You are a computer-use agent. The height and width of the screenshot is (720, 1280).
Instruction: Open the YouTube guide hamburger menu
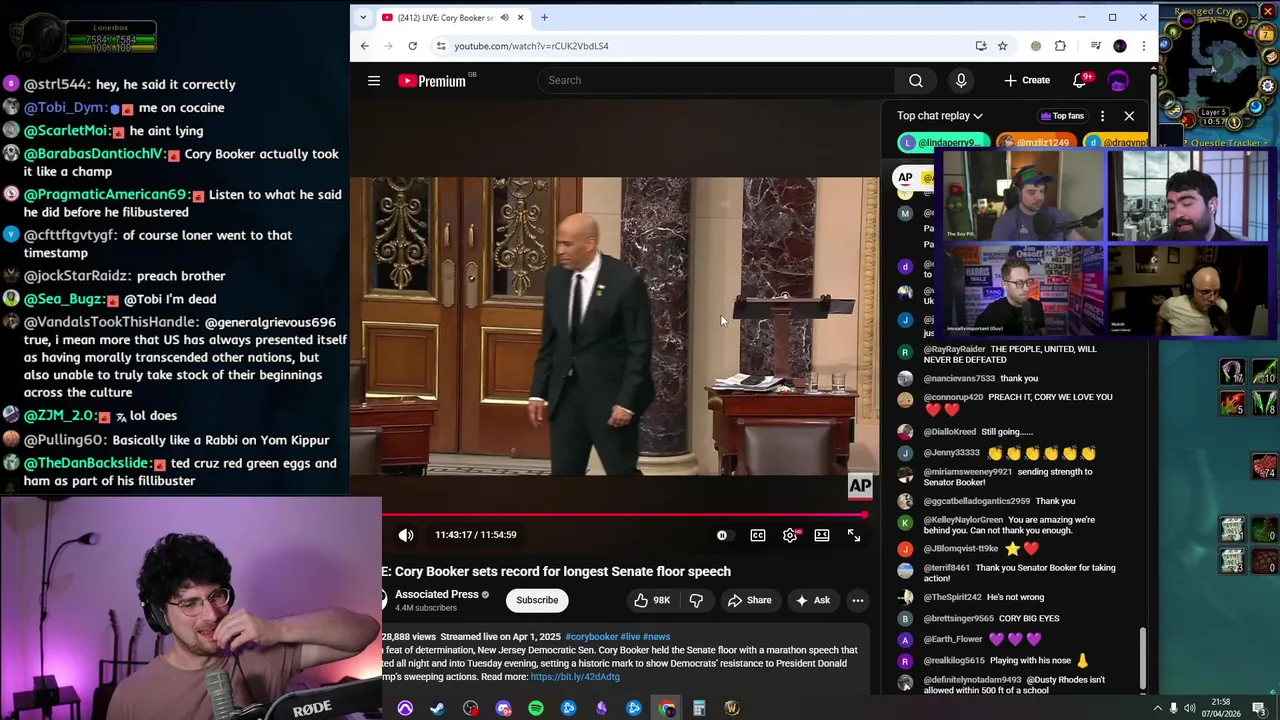(x=374, y=81)
